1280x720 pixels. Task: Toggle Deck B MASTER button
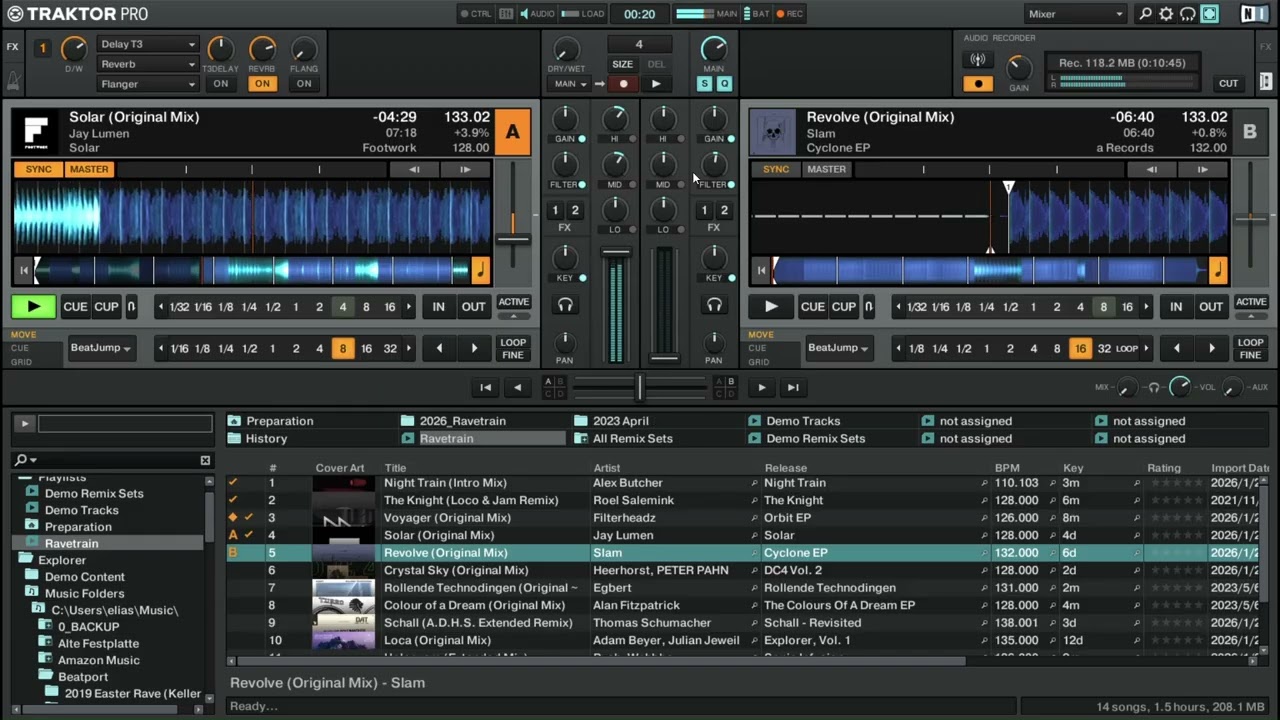point(827,169)
